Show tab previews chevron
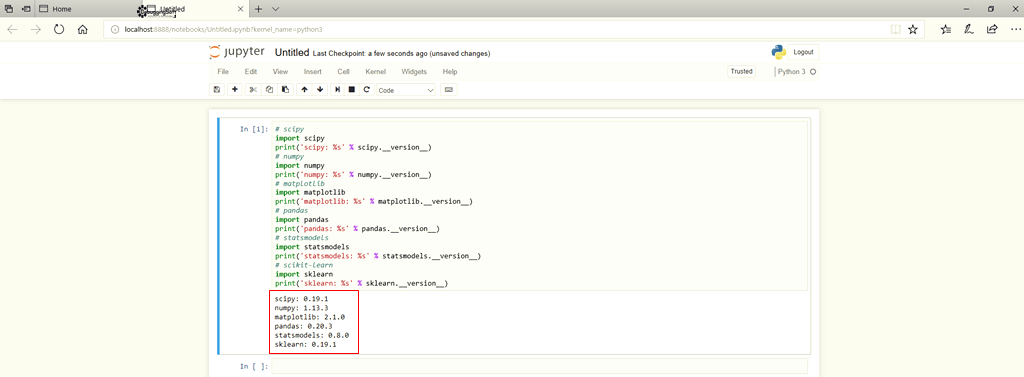1024x377 pixels. pyautogui.click(x=276, y=9)
